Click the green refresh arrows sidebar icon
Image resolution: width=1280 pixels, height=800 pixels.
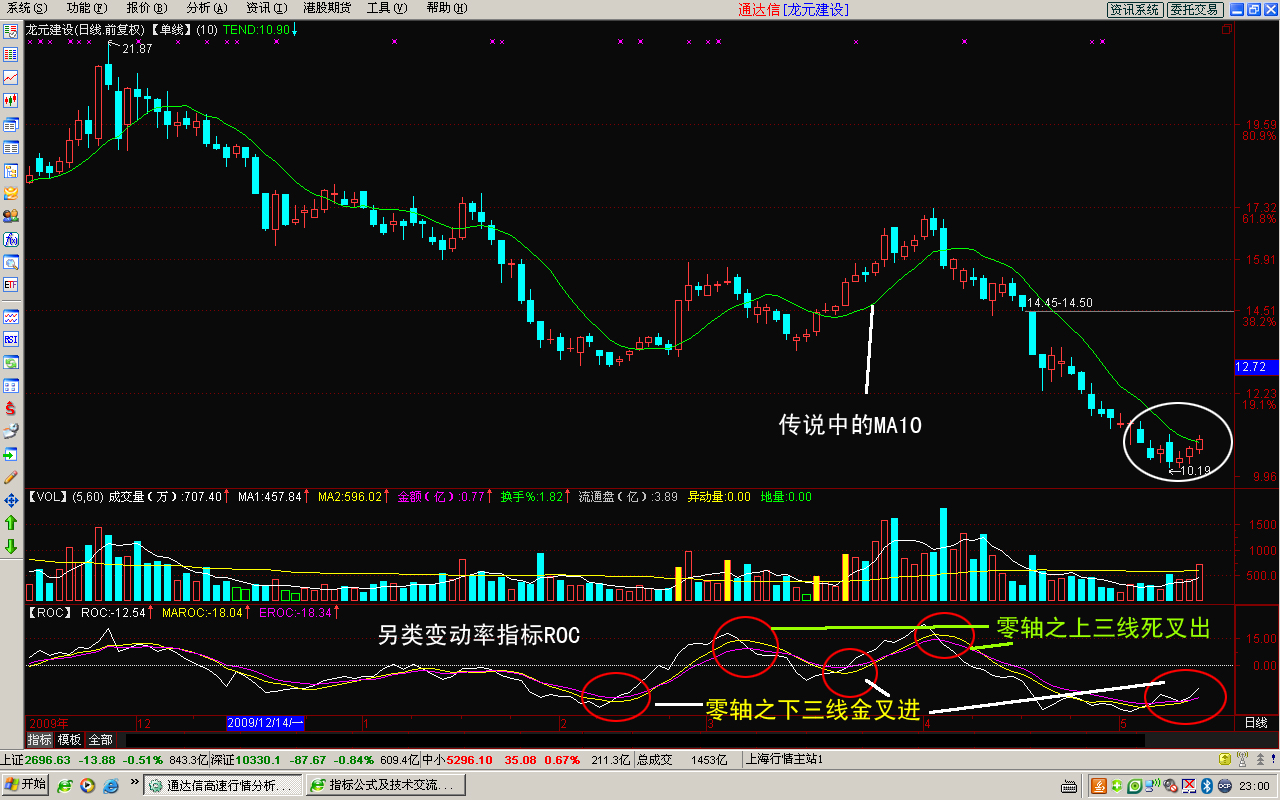[11, 362]
